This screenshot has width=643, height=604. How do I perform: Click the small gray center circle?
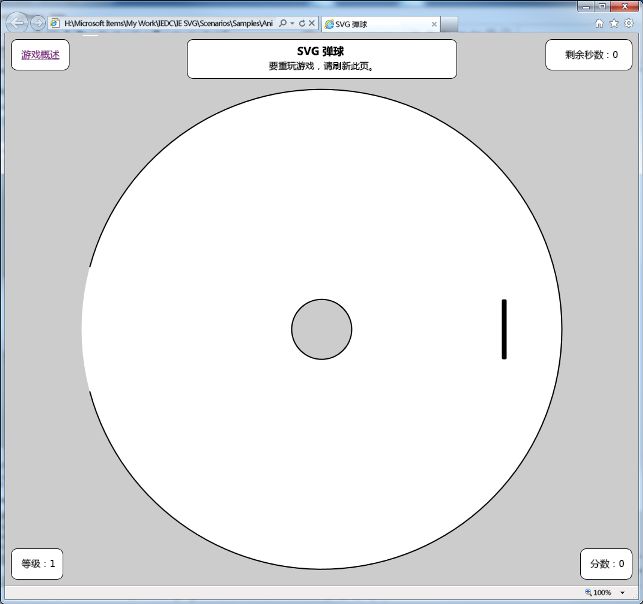pos(322,329)
